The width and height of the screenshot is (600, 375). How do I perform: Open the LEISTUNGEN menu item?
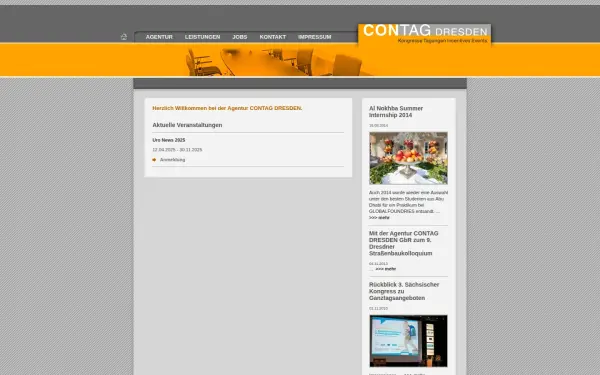[202, 37]
